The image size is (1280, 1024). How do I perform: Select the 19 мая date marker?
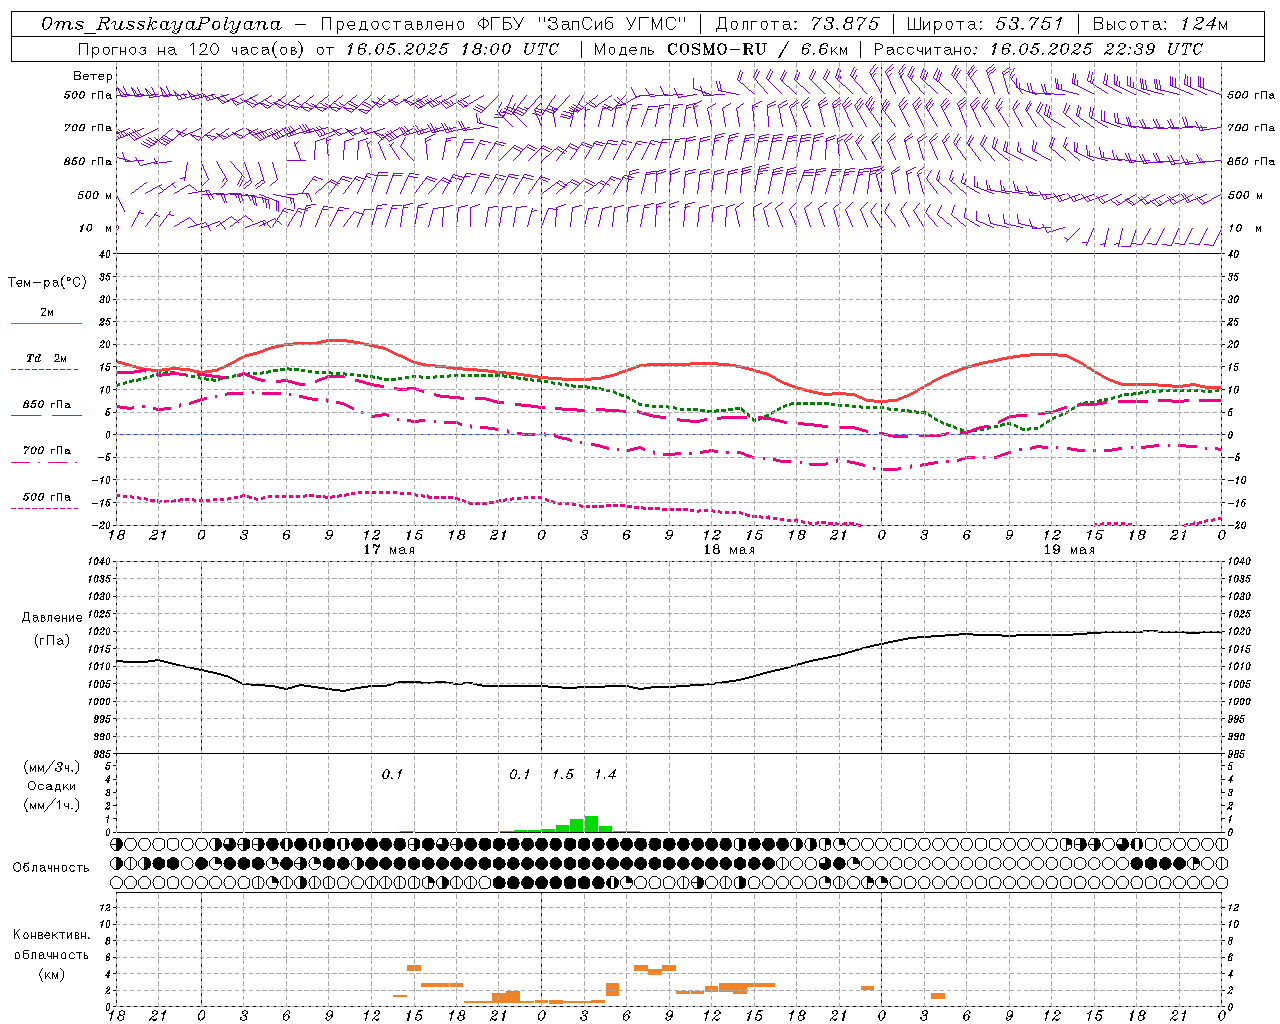point(1068,550)
